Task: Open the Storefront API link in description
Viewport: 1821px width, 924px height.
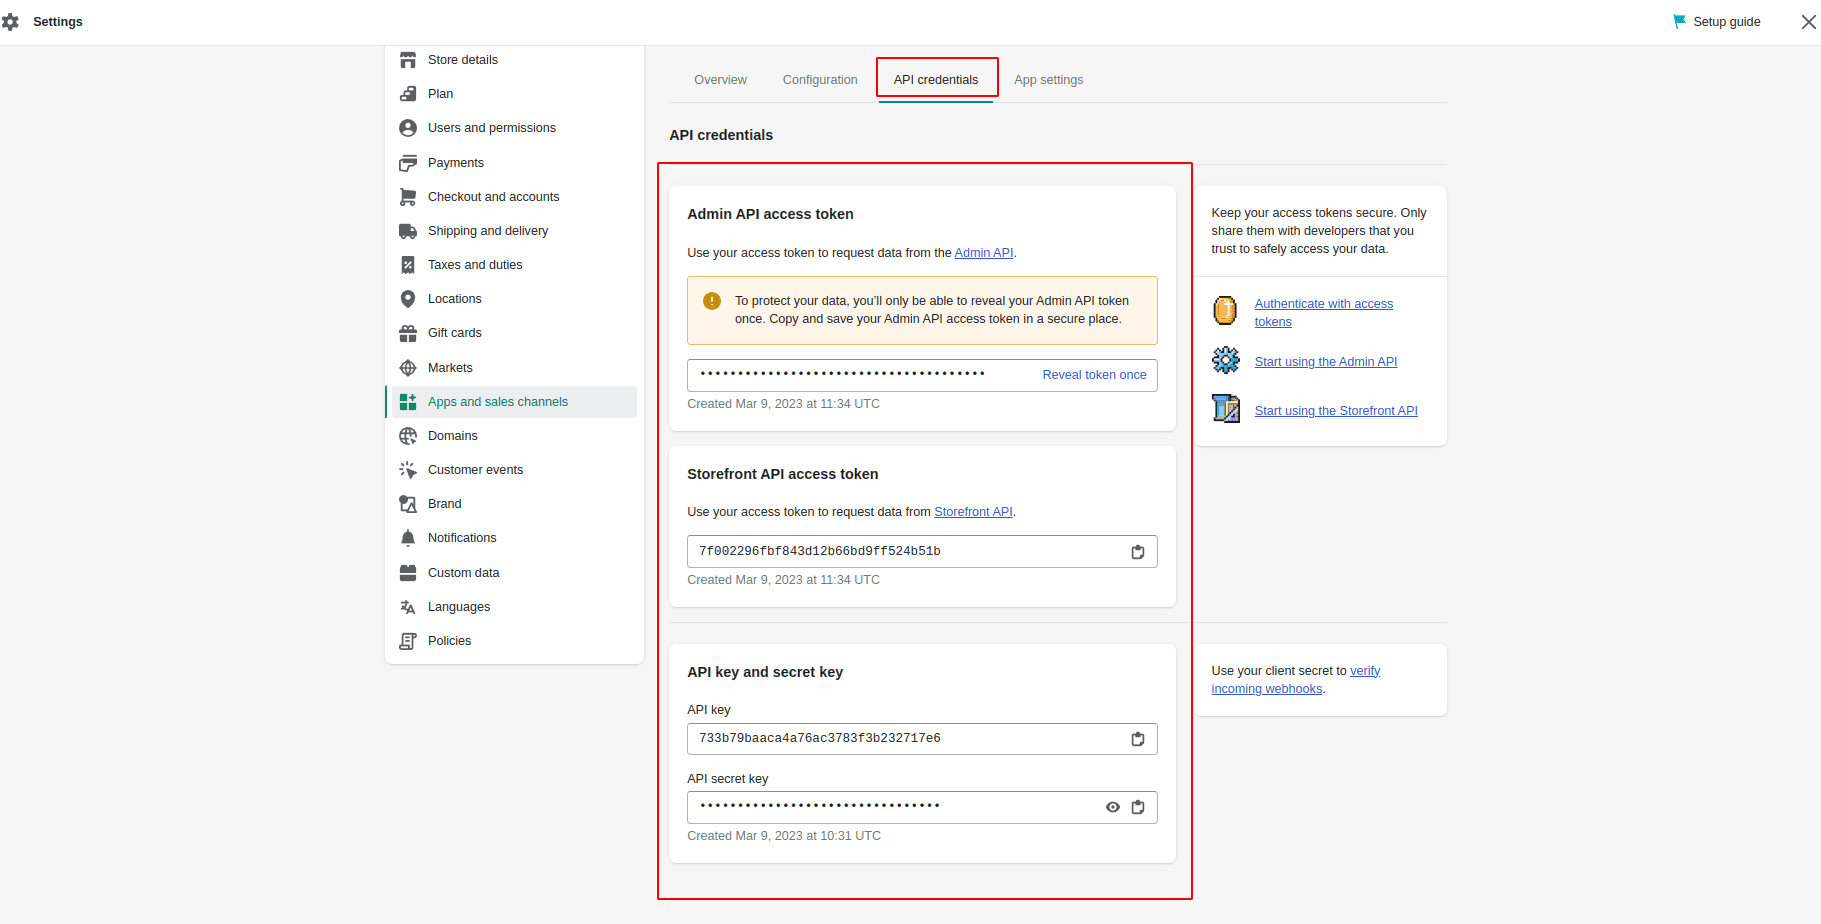Action: coord(973,512)
